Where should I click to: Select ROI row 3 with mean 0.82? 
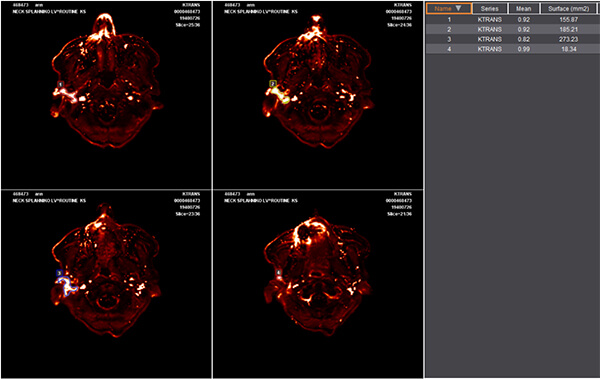pyautogui.click(x=513, y=39)
